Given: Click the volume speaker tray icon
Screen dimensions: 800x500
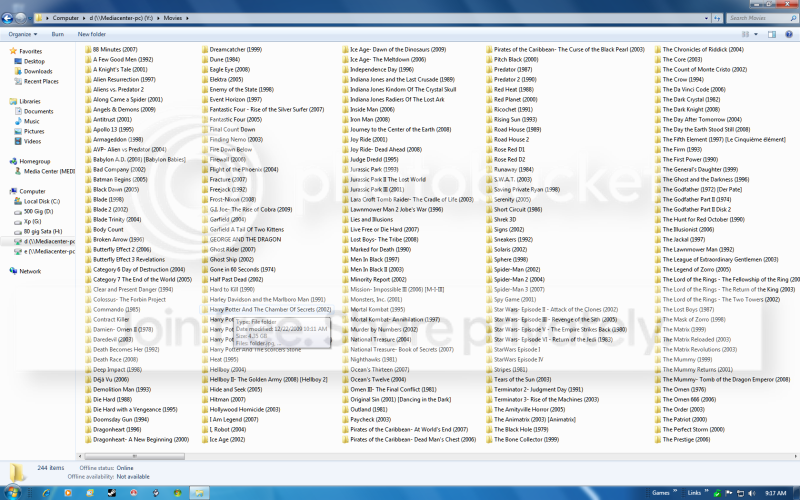Looking at the screenshot, I should tap(752, 493).
